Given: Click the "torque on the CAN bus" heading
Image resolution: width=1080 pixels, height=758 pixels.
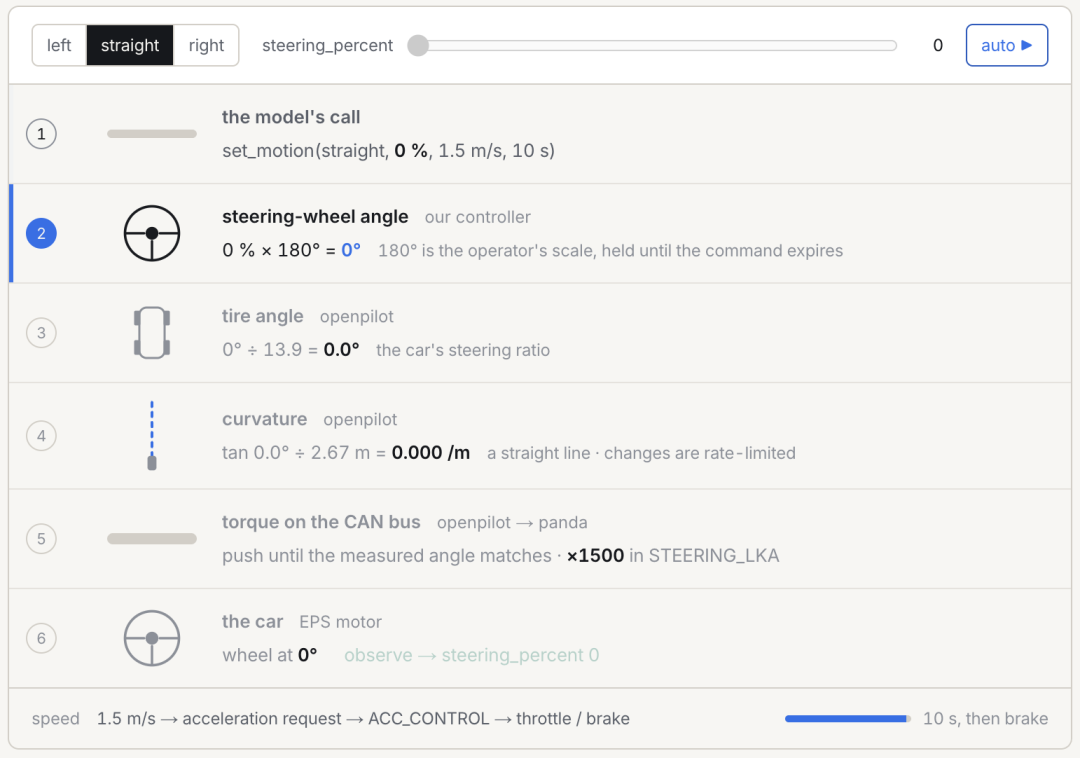Looking at the screenshot, I should click(x=321, y=522).
